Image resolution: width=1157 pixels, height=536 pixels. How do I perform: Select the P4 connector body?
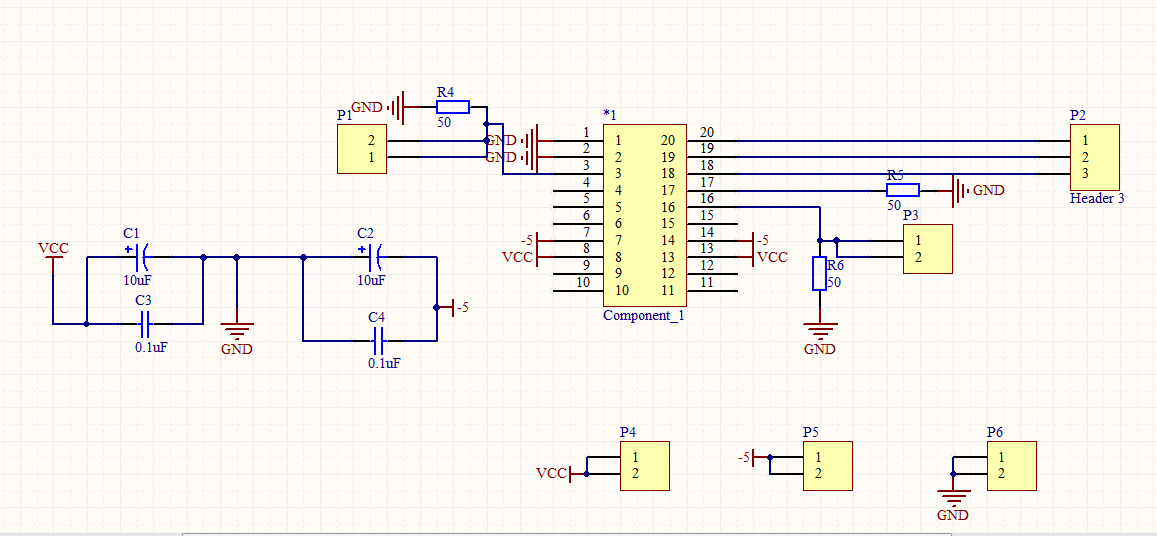click(644, 466)
